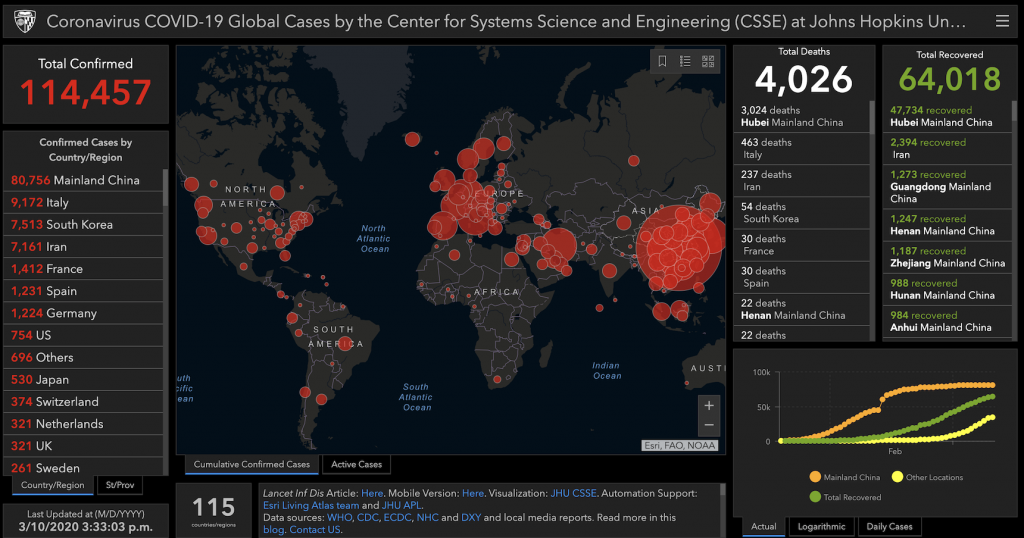Open the NHC data source link
The width and height of the screenshot is (1024, 538).
(x=427, y=518)
